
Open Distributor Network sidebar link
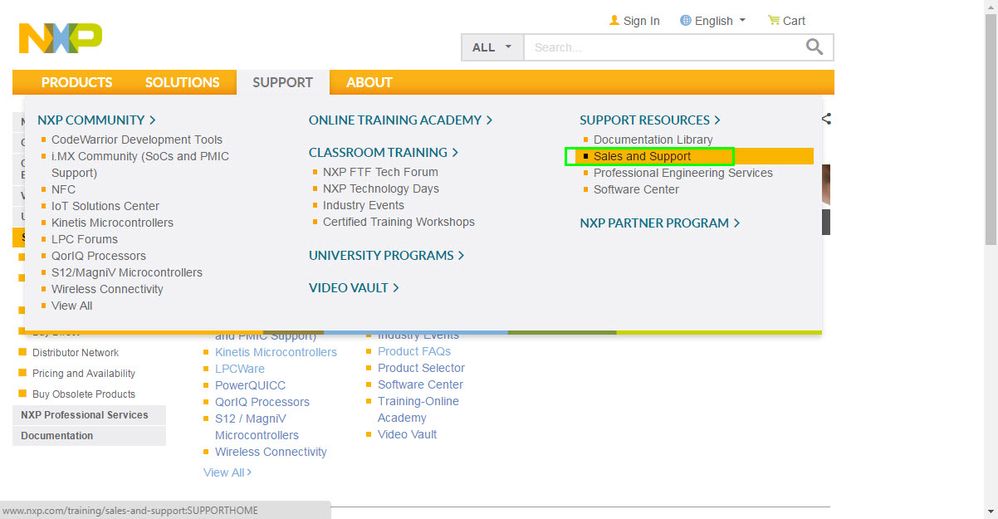(x=75, y=352)
